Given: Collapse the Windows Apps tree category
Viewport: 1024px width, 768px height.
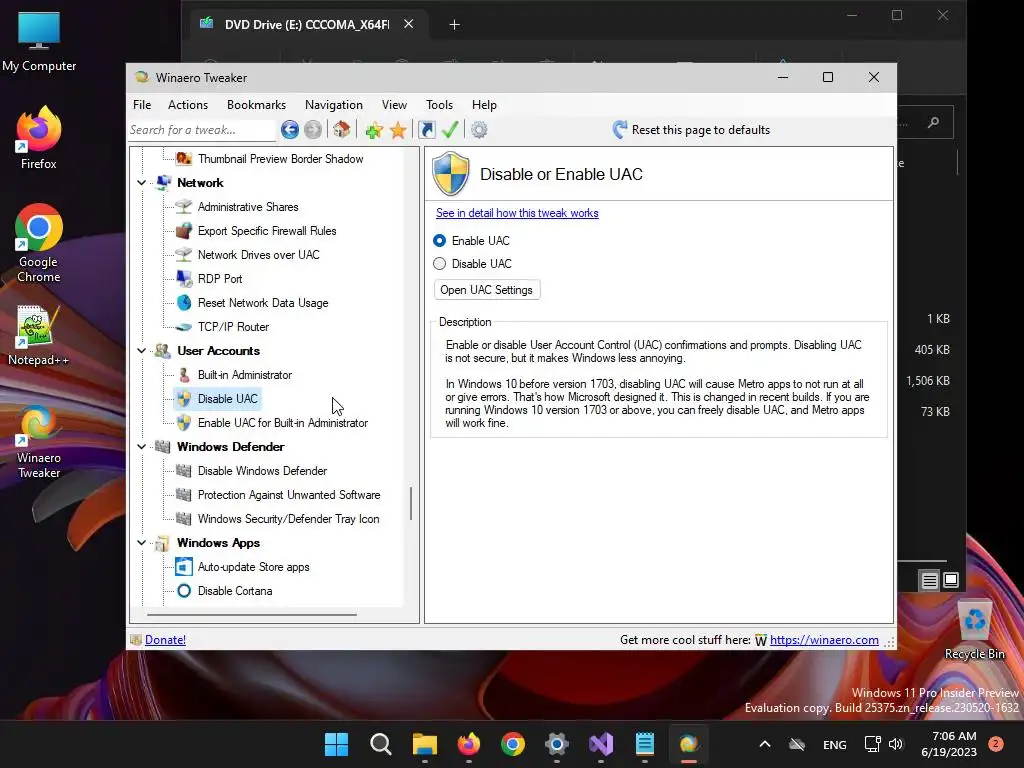Looking at the screenshot, I should (x=142, y=543).
